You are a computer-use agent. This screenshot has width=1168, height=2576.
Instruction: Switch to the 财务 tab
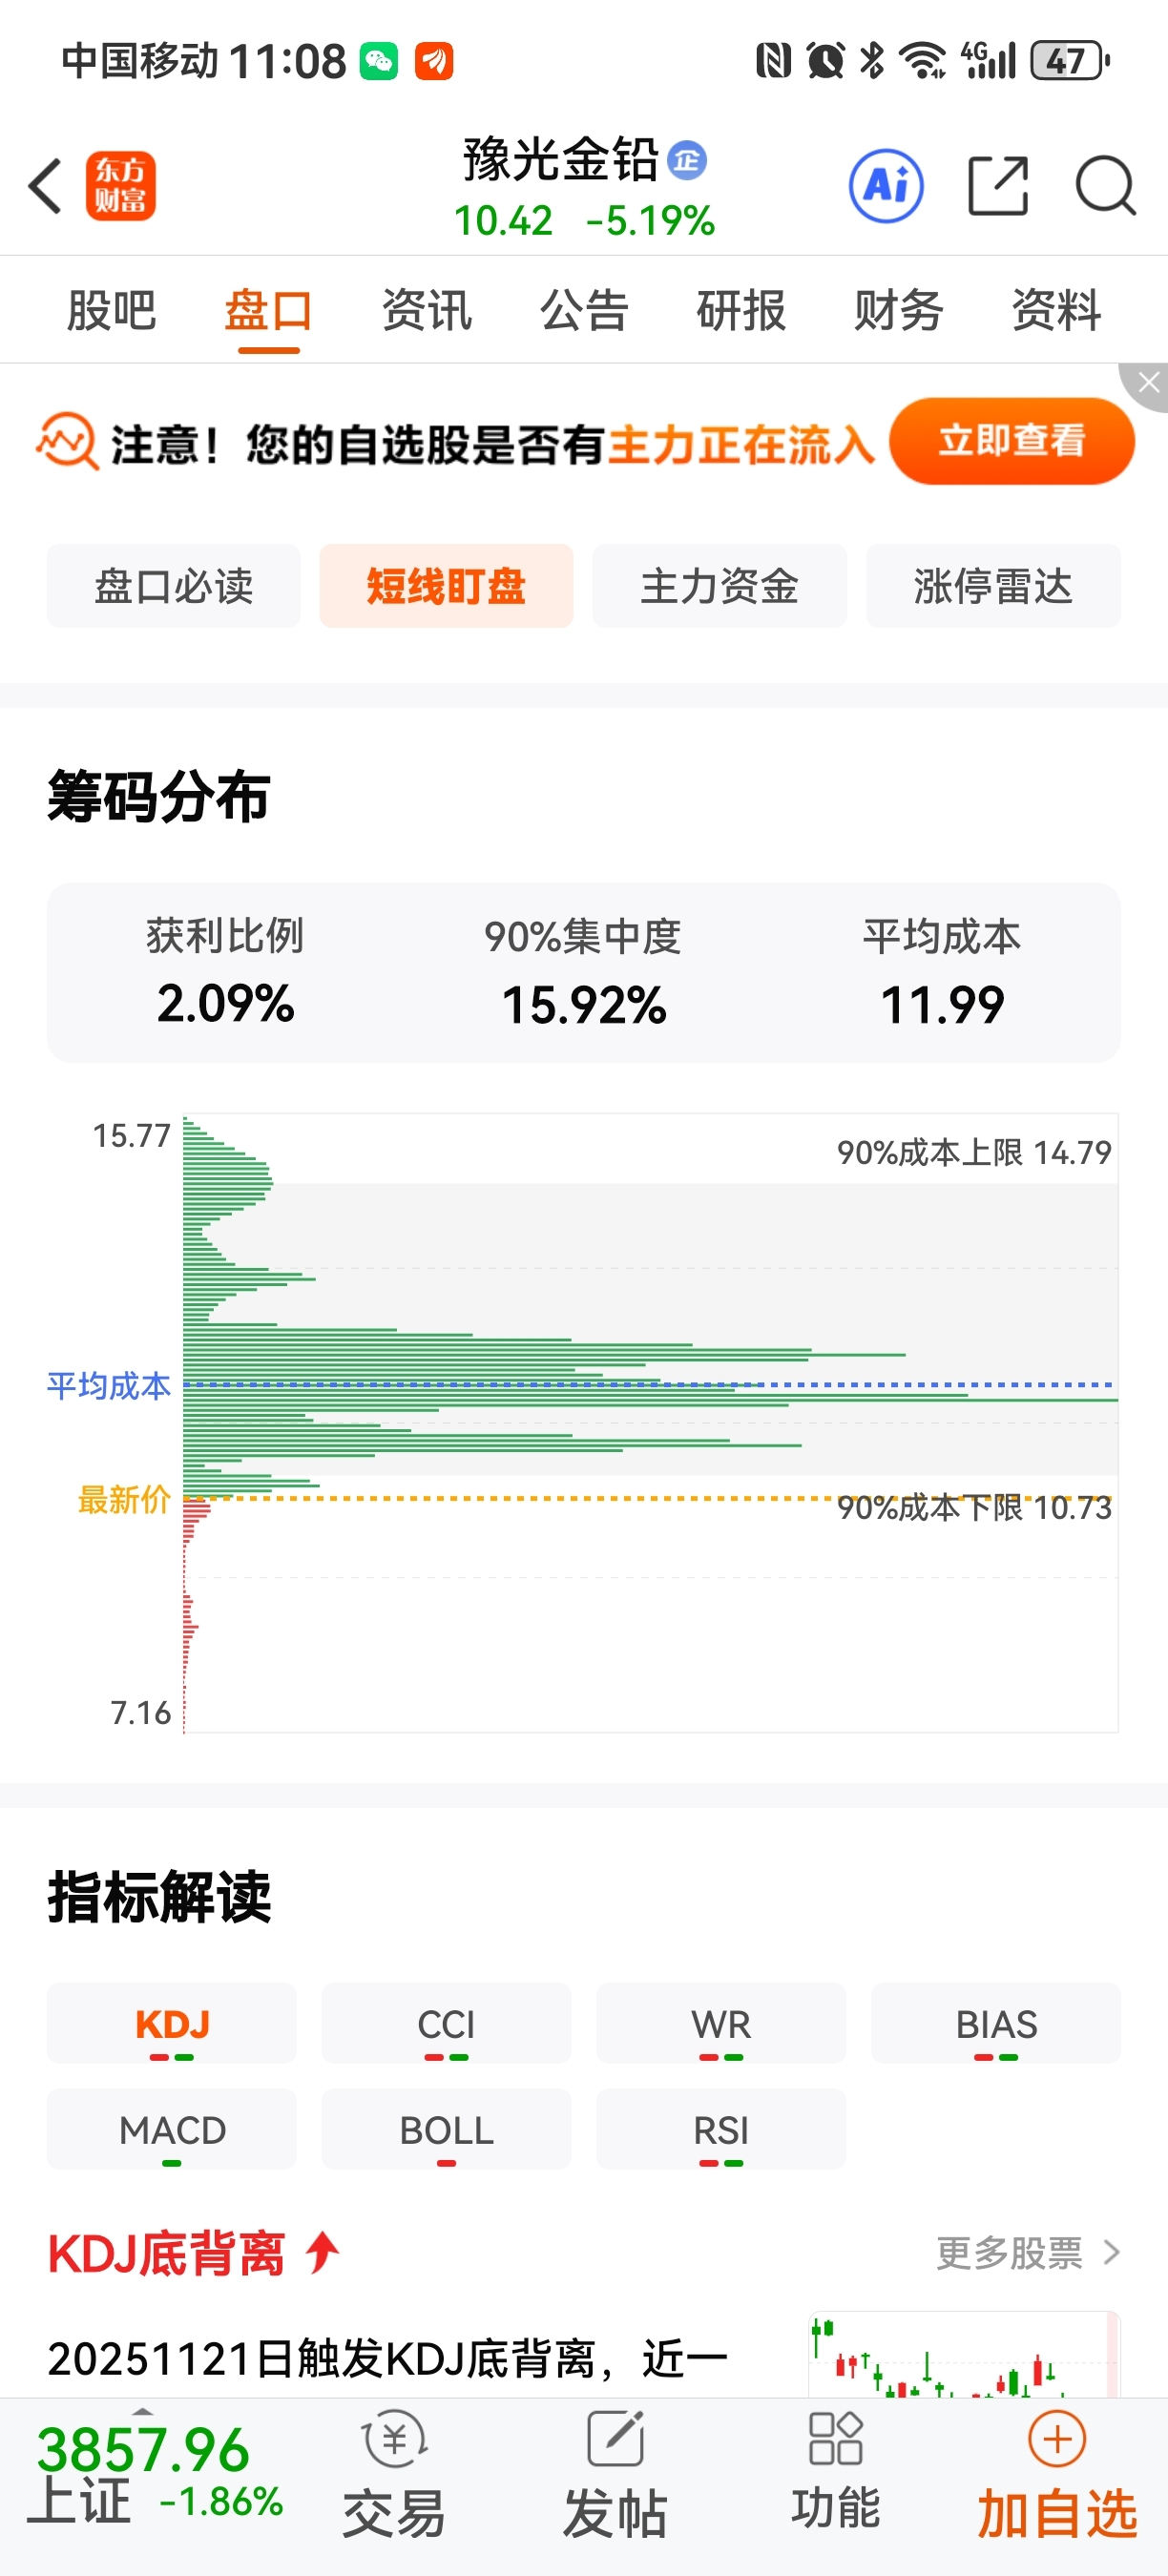(899, 310)
